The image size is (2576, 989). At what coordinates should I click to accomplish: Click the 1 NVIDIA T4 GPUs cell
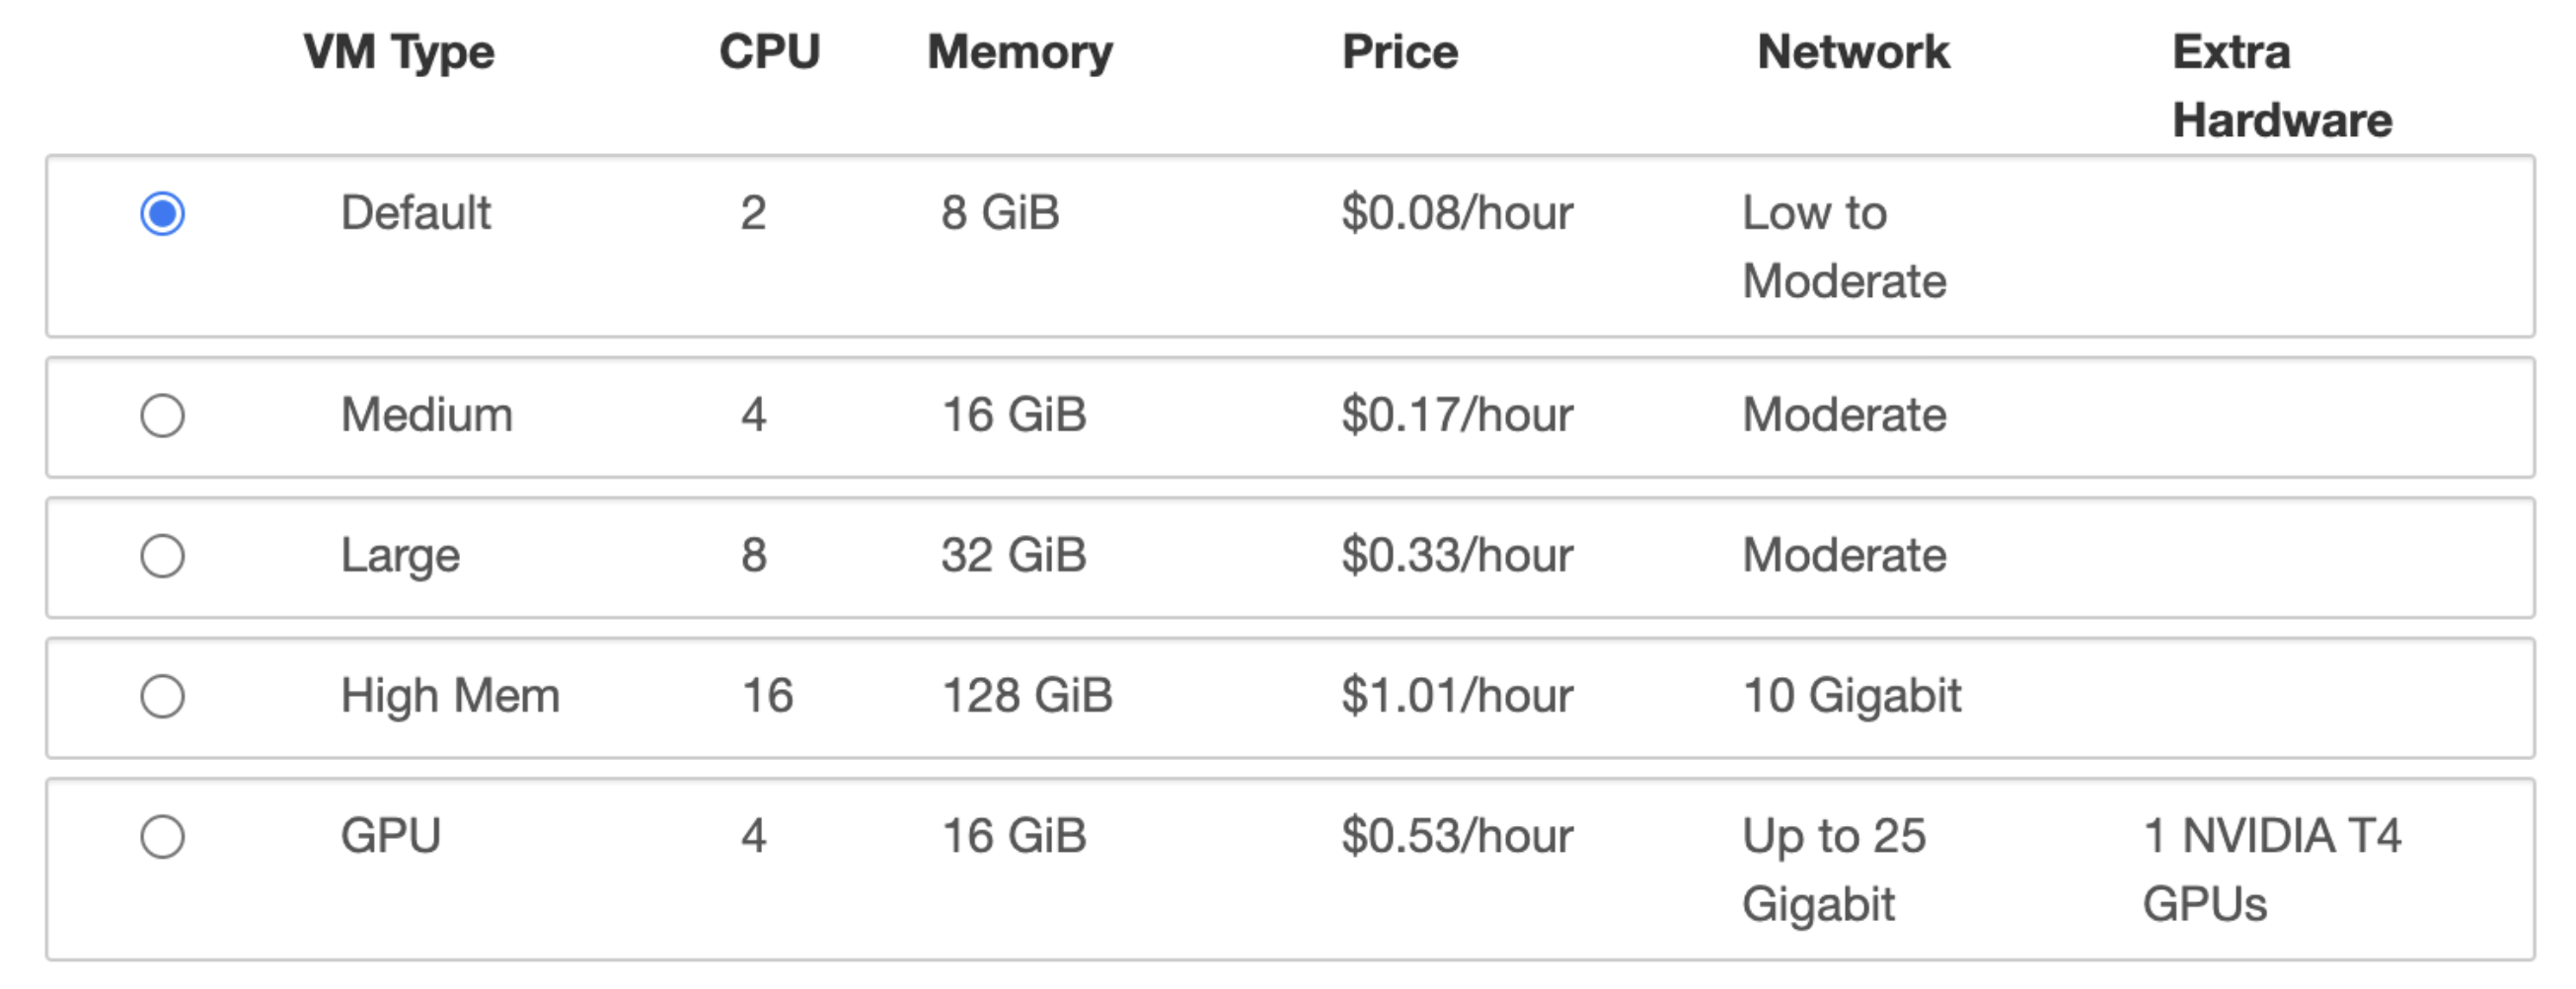(2271, 870)
